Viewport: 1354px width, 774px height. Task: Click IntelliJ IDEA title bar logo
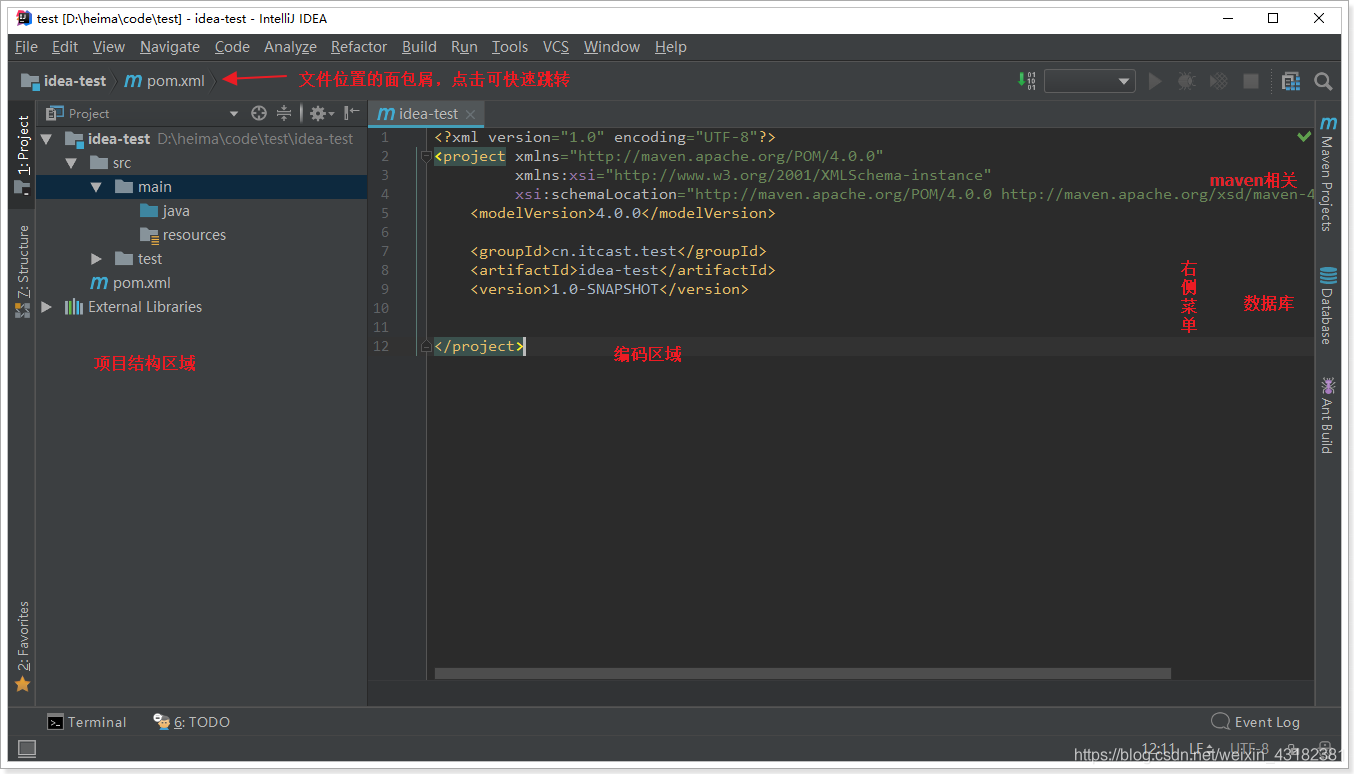pyautogui.click(x=23, y=18)
